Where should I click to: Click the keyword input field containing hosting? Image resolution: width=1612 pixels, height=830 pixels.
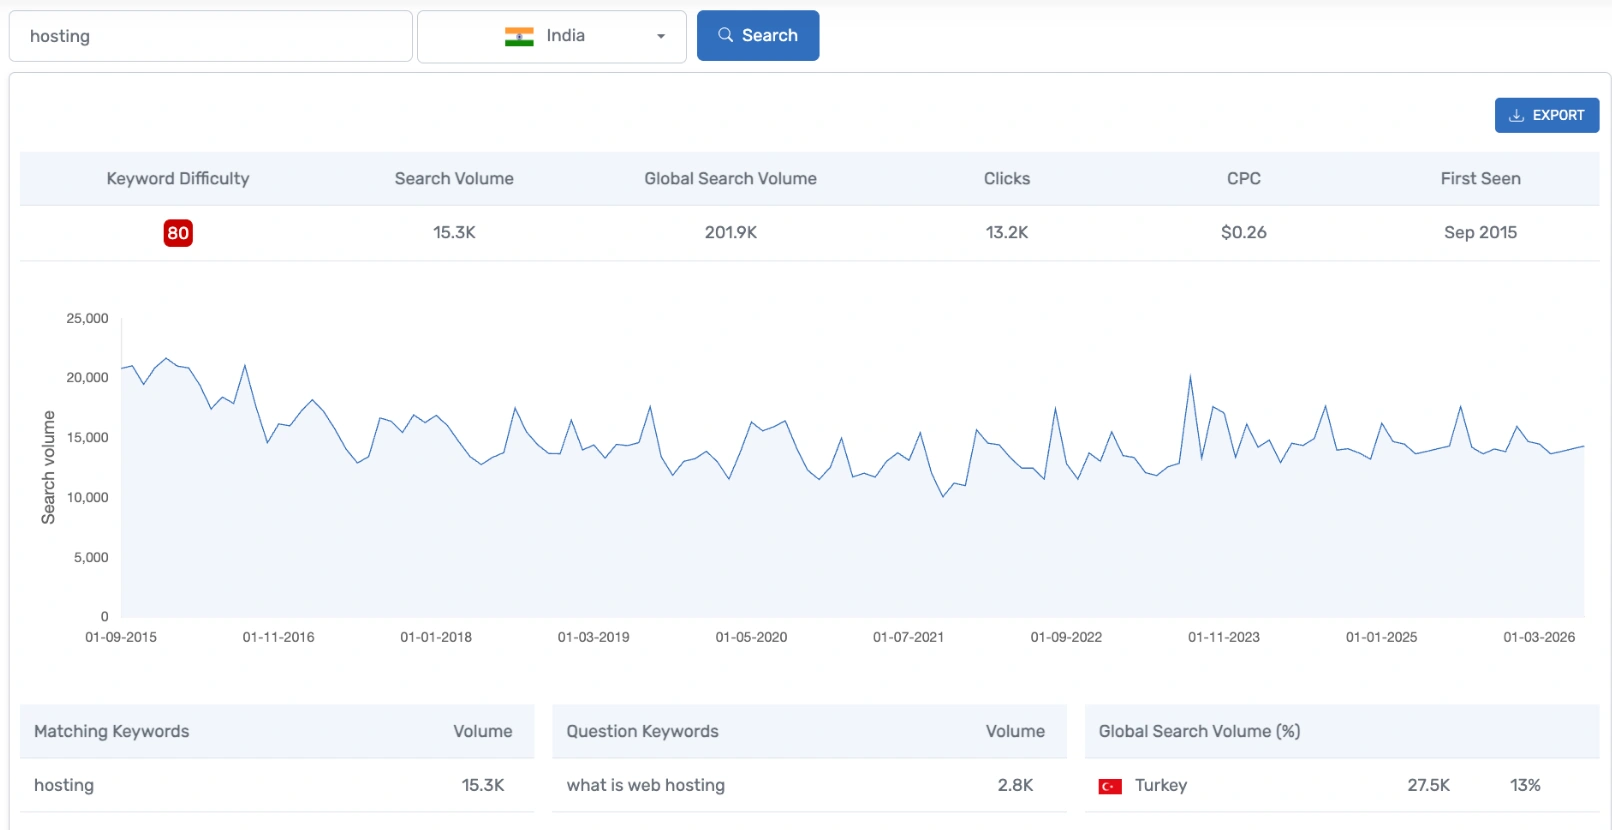click(211, 36)
